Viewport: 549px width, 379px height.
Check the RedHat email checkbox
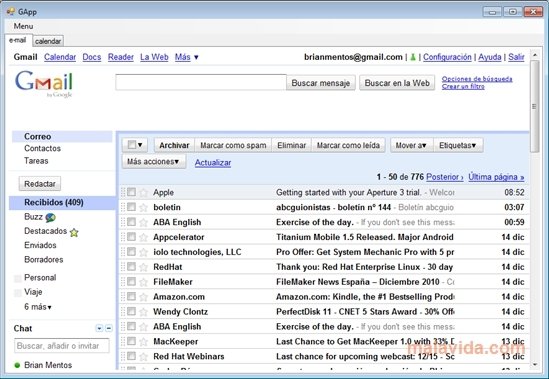point(131,267)
